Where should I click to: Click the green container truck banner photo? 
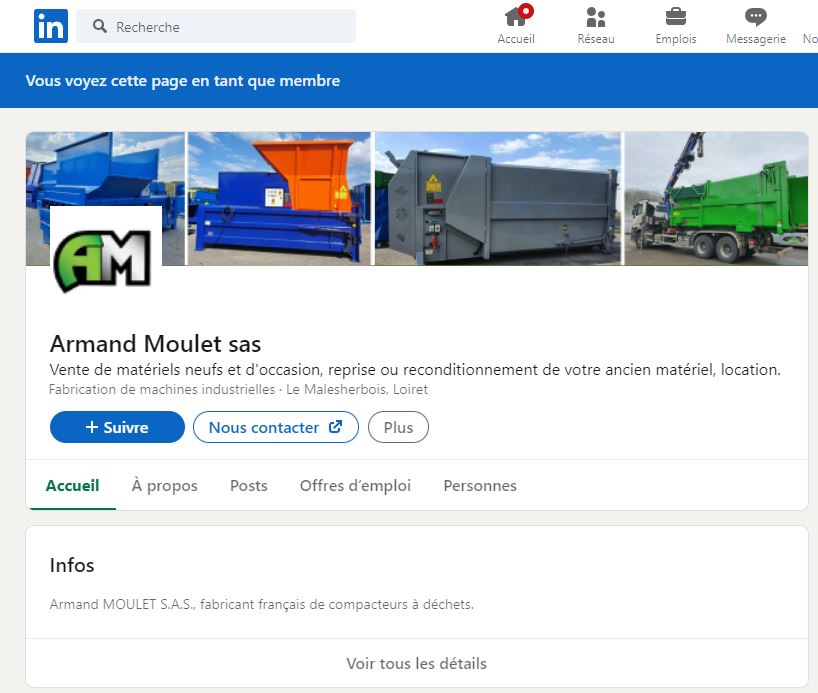tap(716, 198)
